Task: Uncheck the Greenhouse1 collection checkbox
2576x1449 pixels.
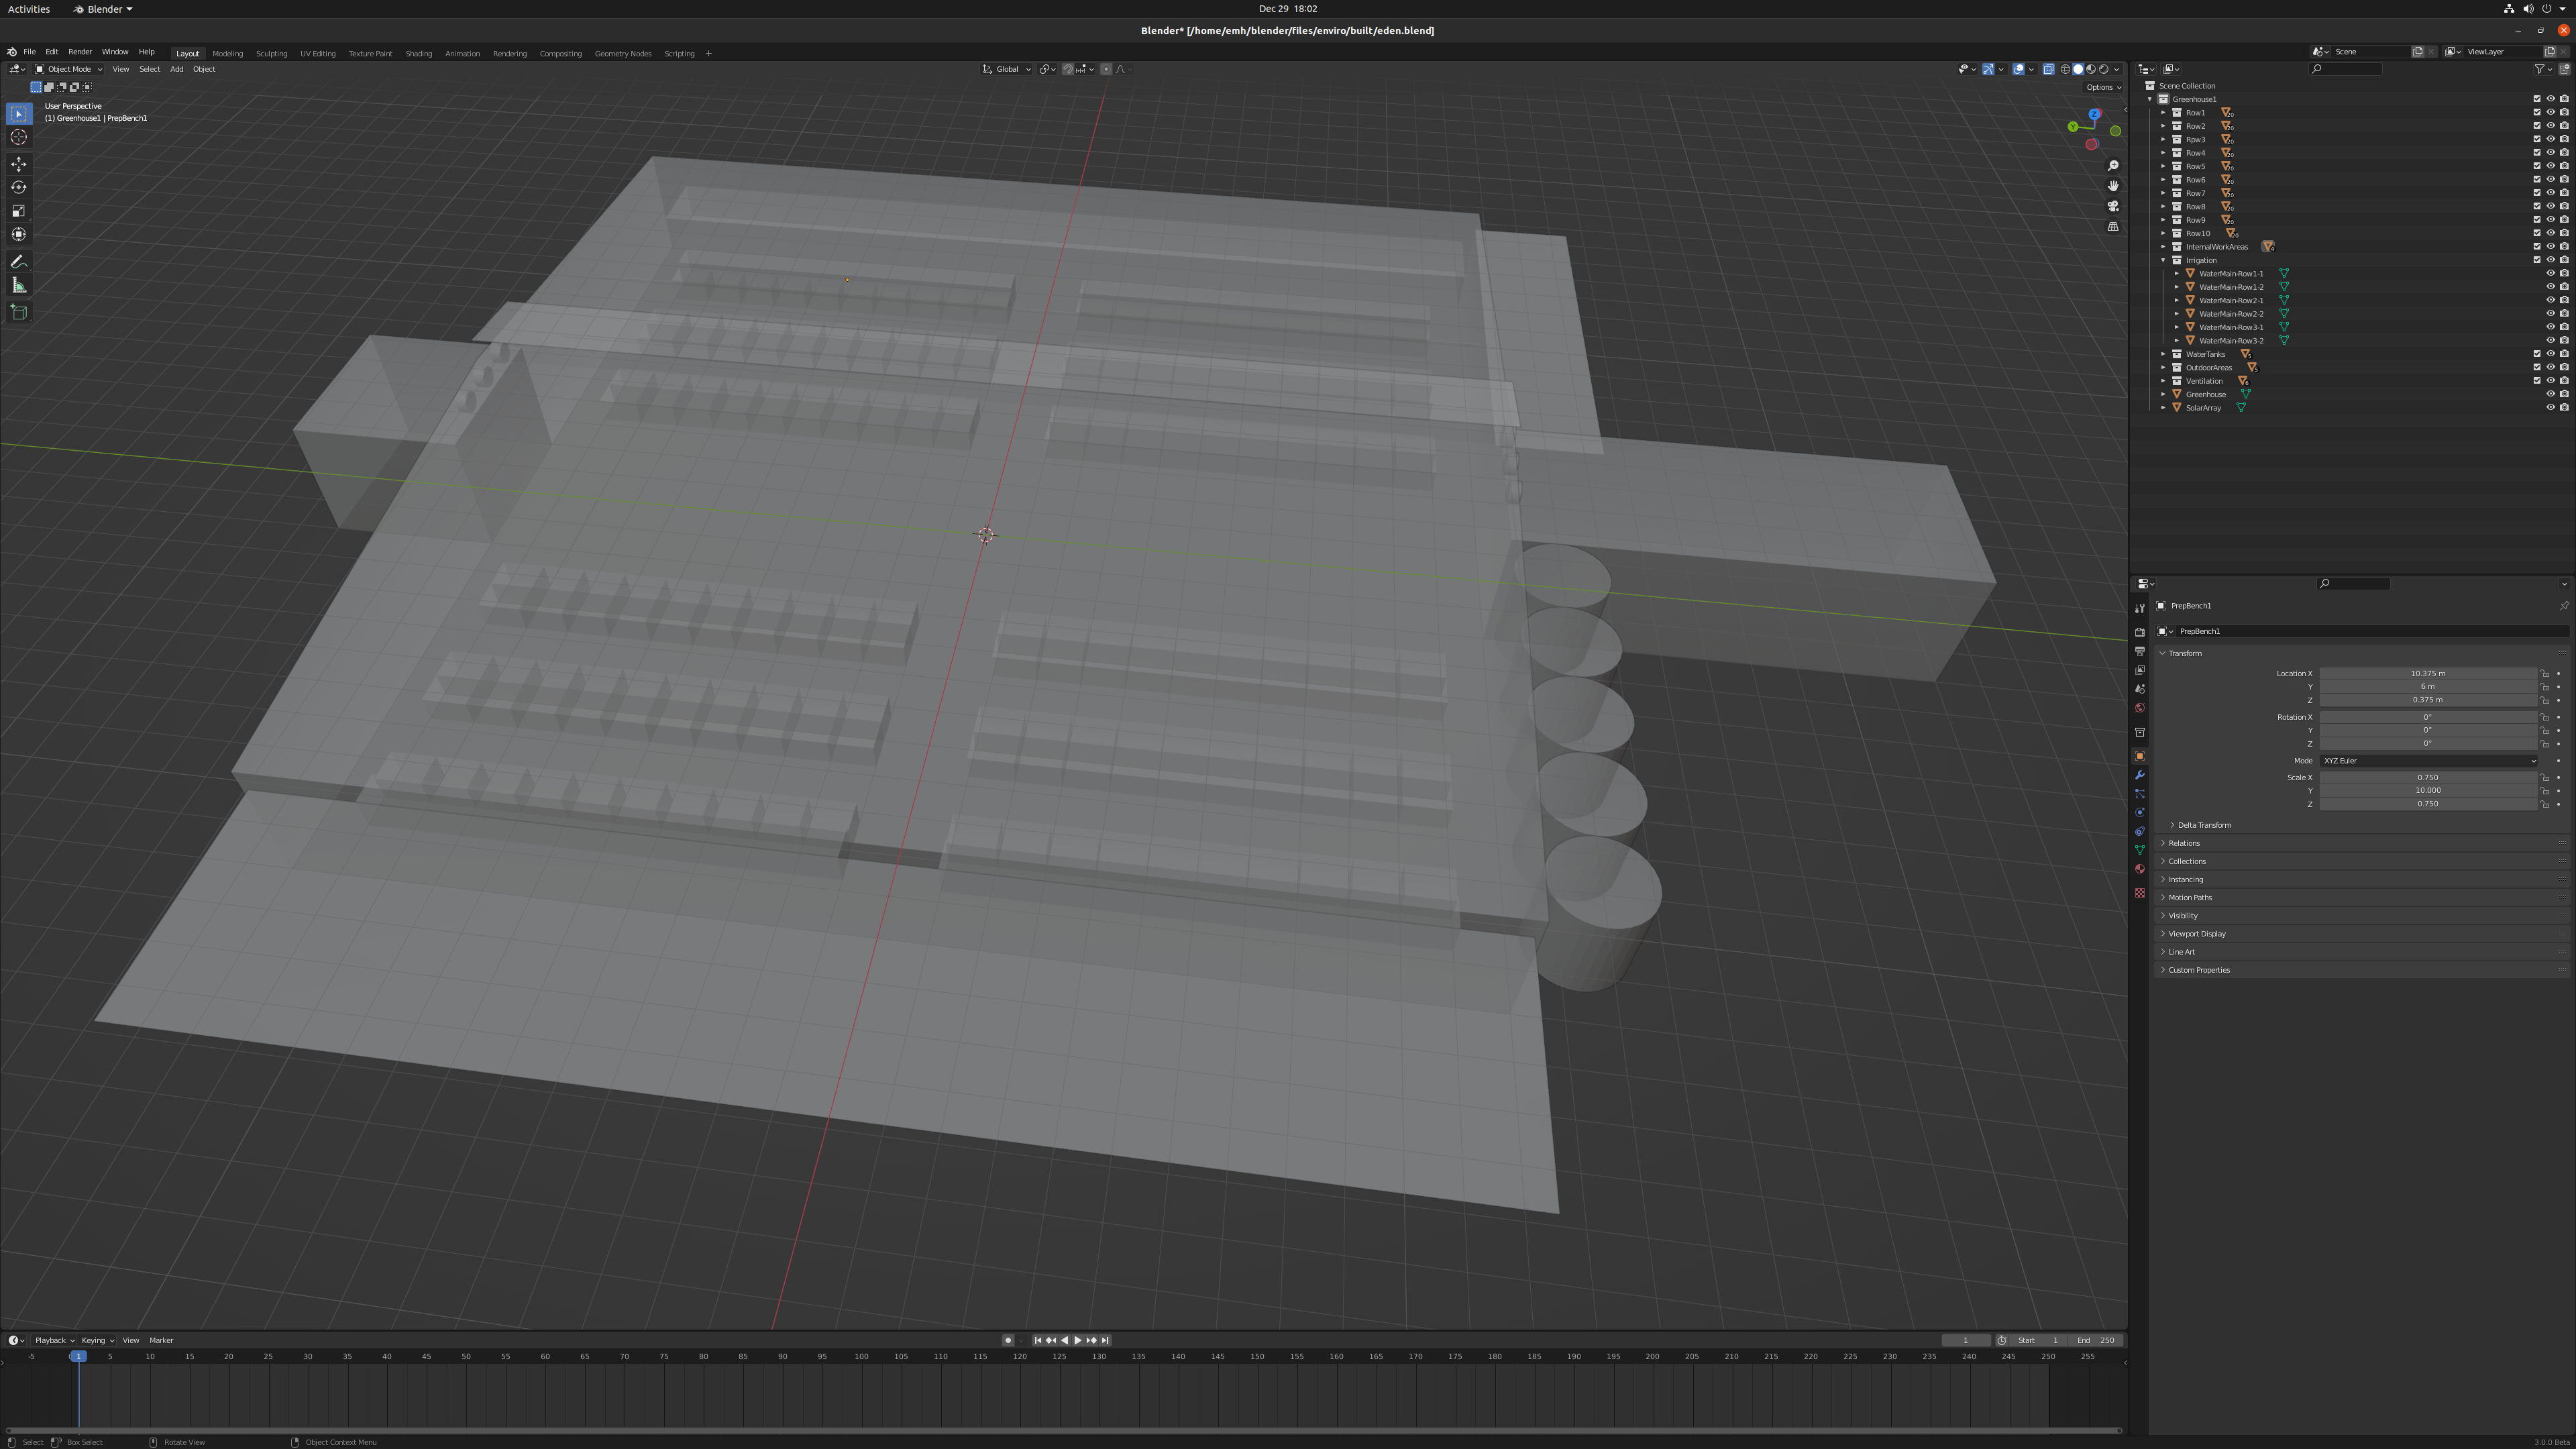Action: click(2537, 99)
